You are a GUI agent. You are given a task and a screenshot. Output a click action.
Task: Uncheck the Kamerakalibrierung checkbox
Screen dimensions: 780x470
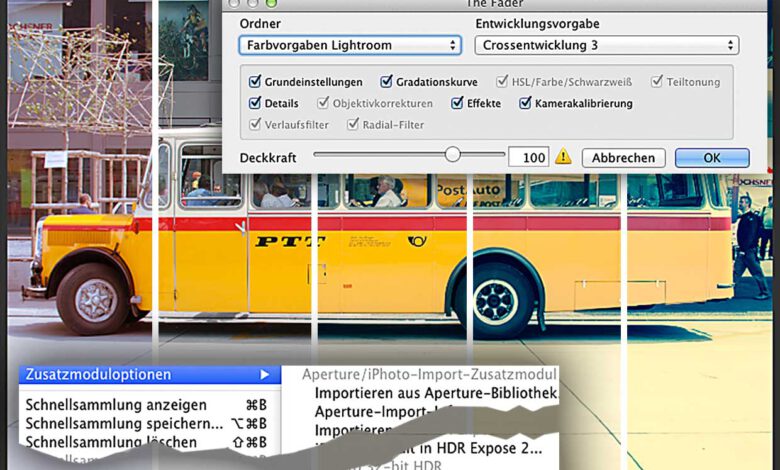(525, 103)
